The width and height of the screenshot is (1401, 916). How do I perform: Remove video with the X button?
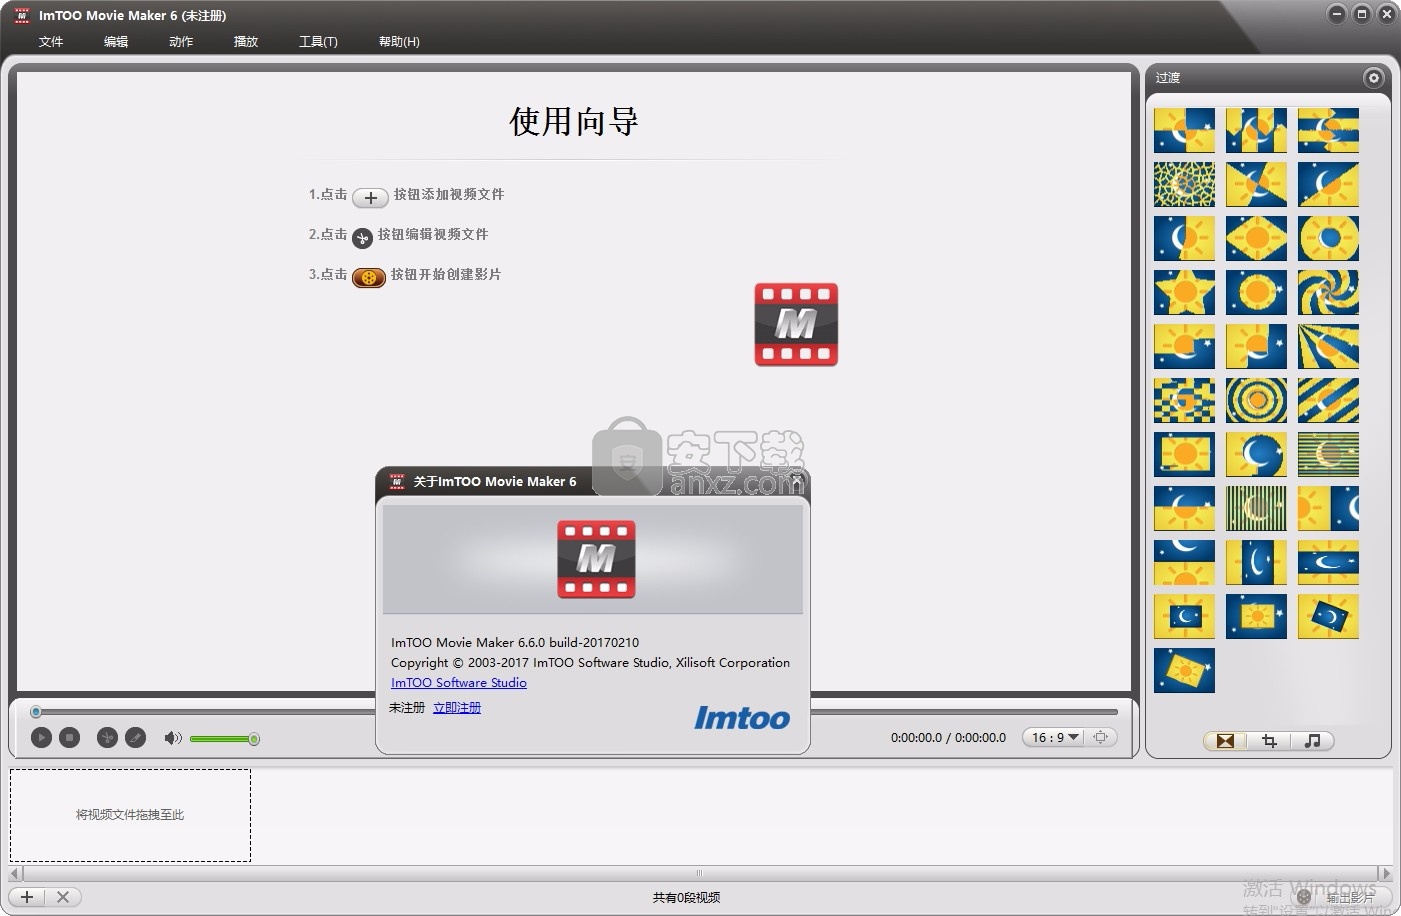tap(63, 897)
